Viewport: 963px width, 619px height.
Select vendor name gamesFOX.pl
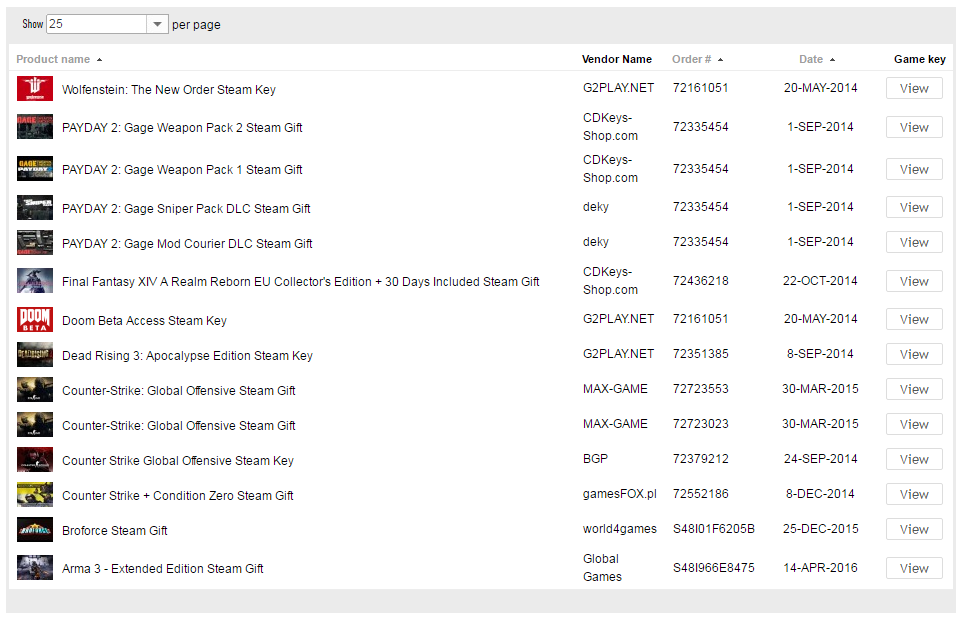pos(620,494)
